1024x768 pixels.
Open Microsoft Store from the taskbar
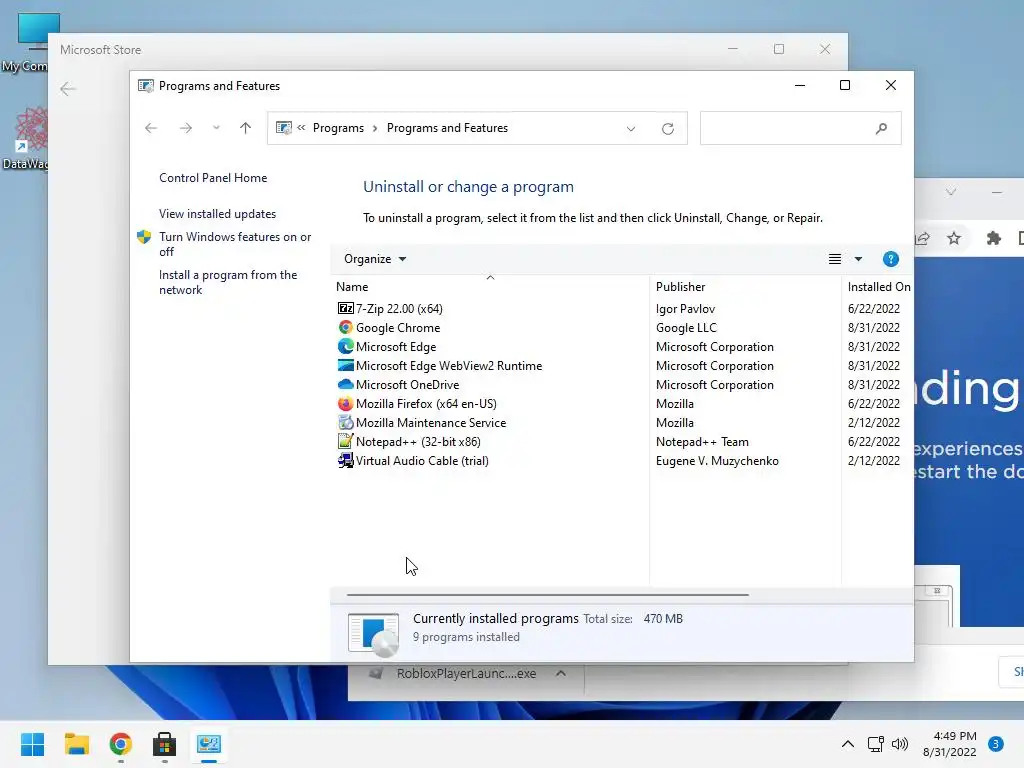tap(164, 744)
